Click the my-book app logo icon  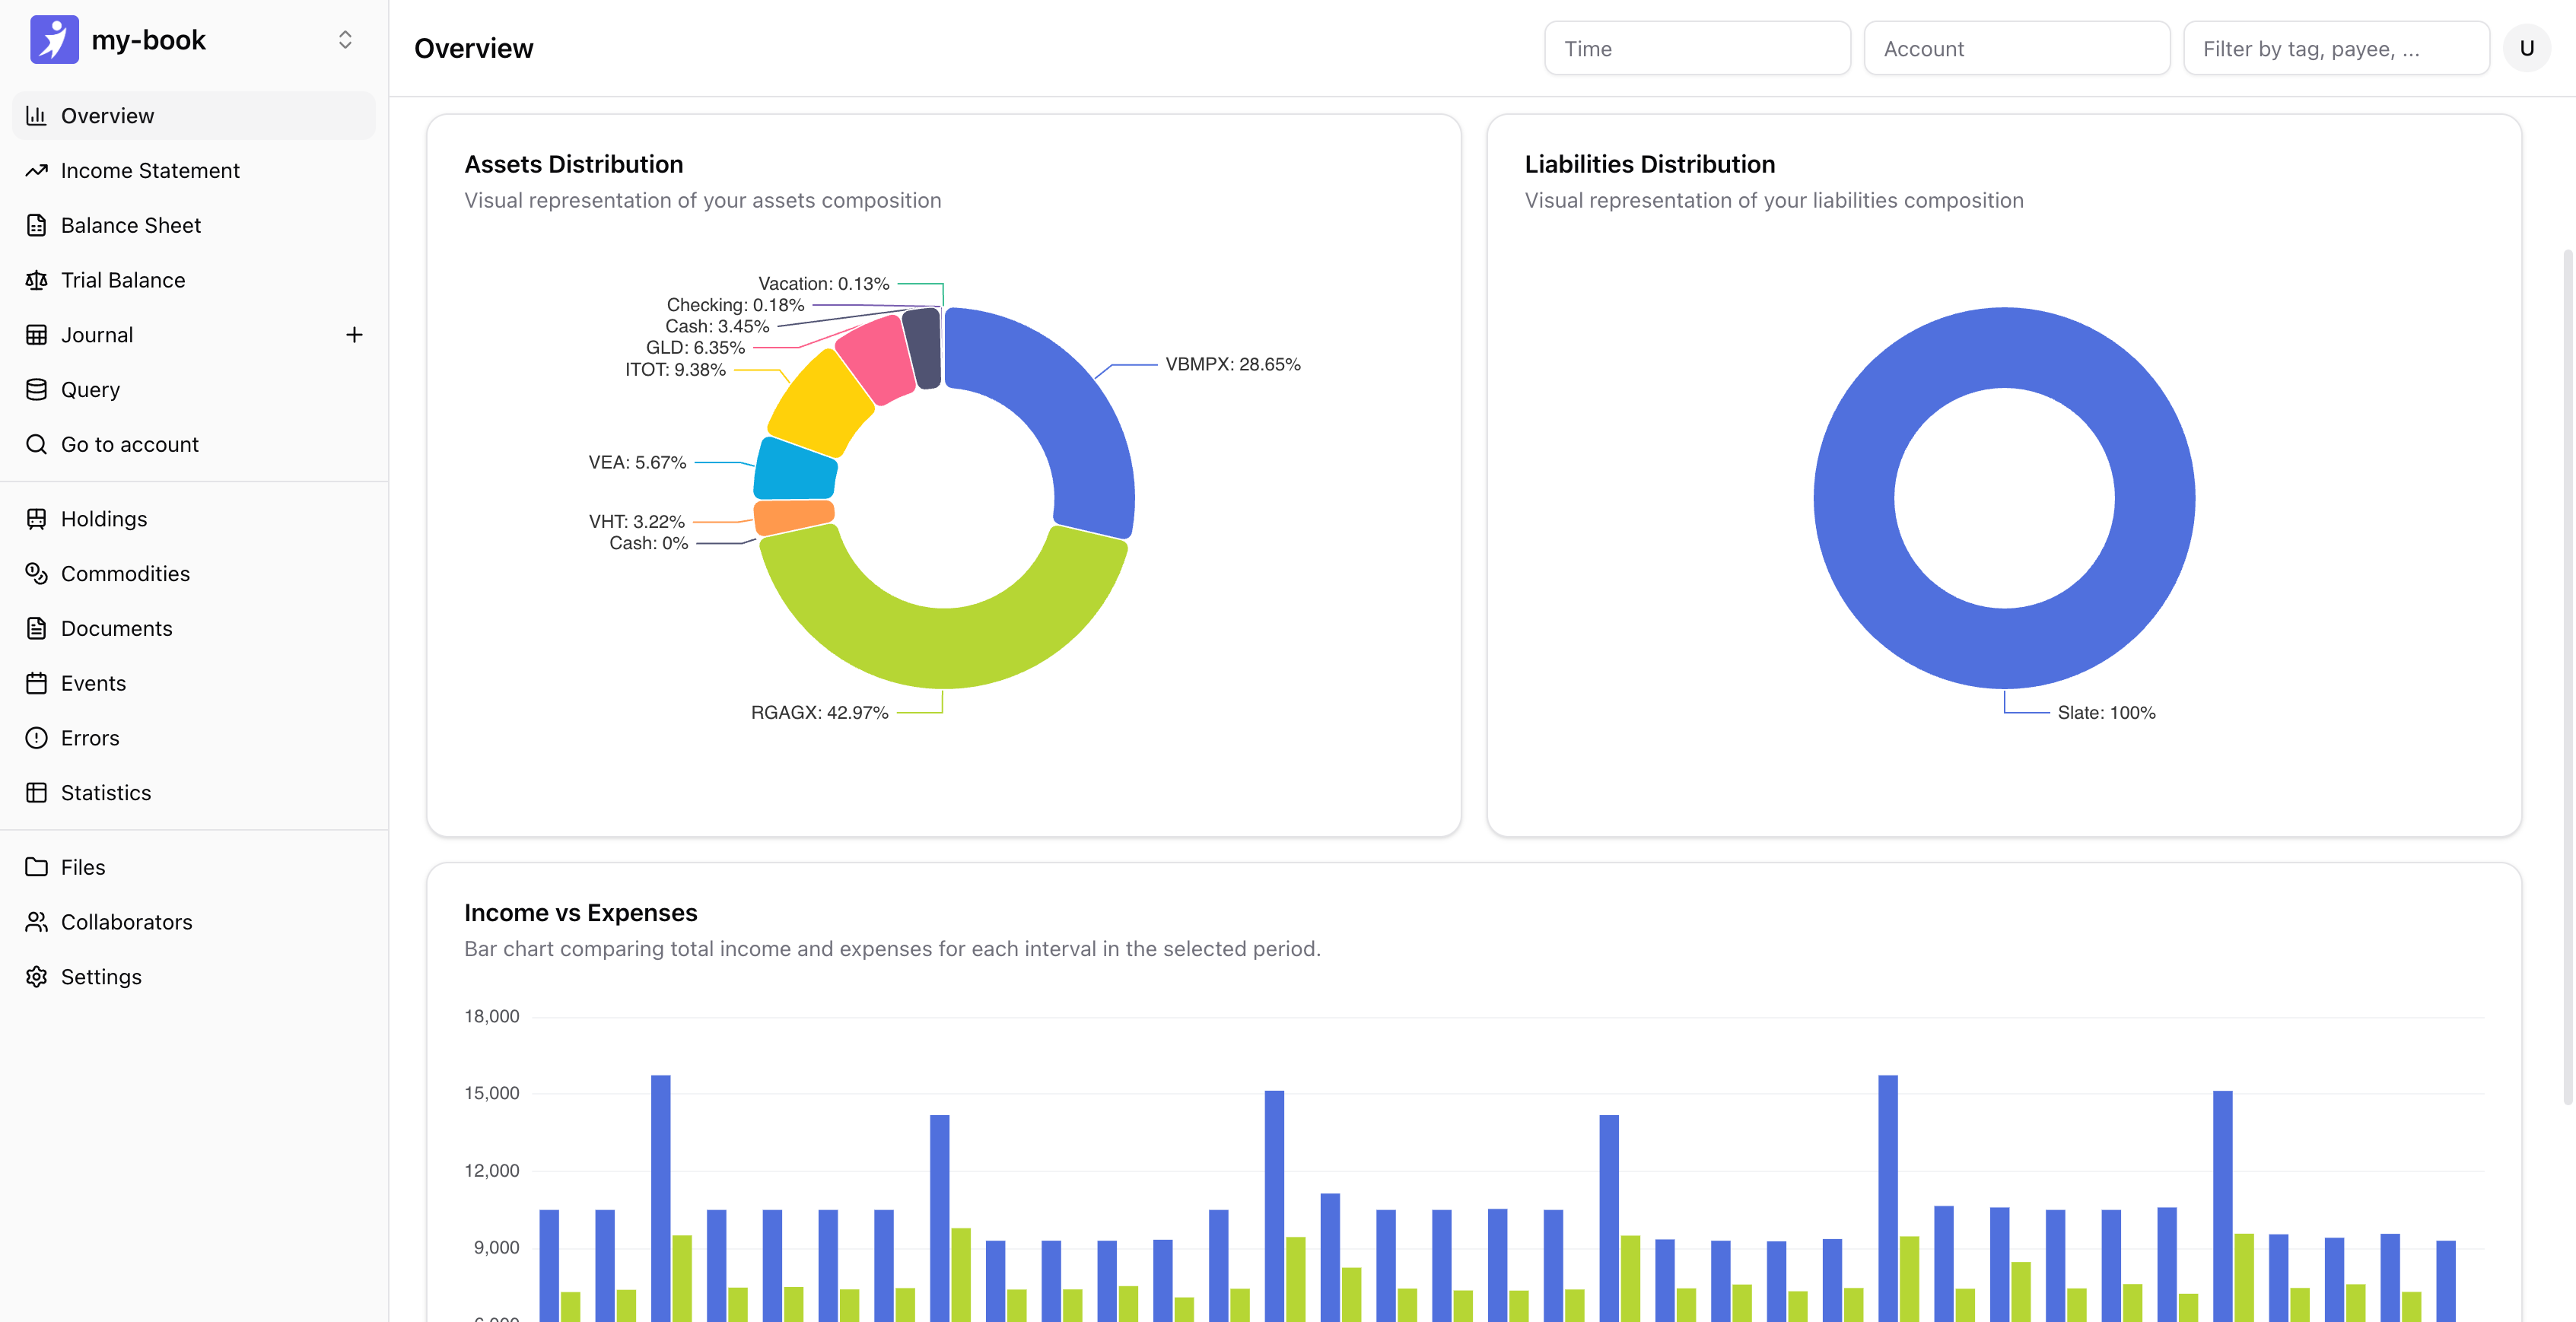click(54, 40)
